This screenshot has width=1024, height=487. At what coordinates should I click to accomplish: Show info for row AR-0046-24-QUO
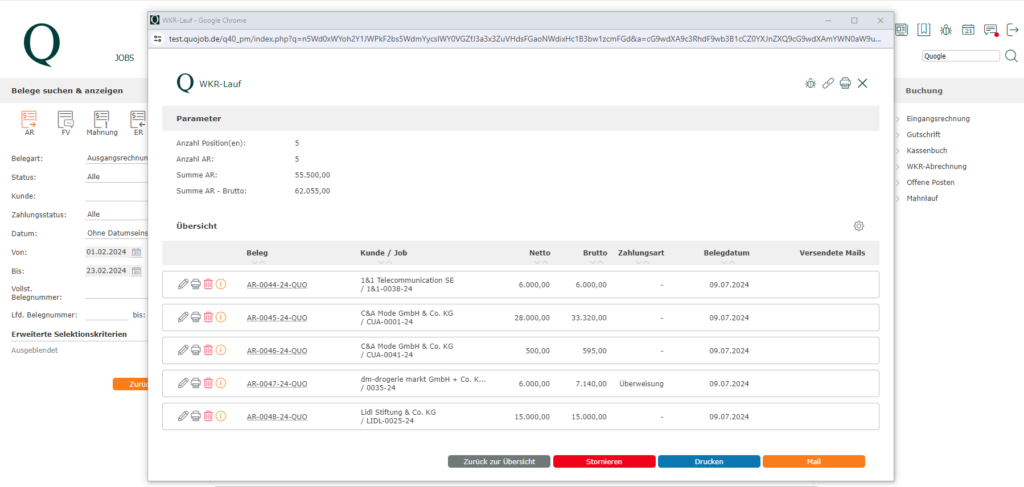[x=221, y=351]
